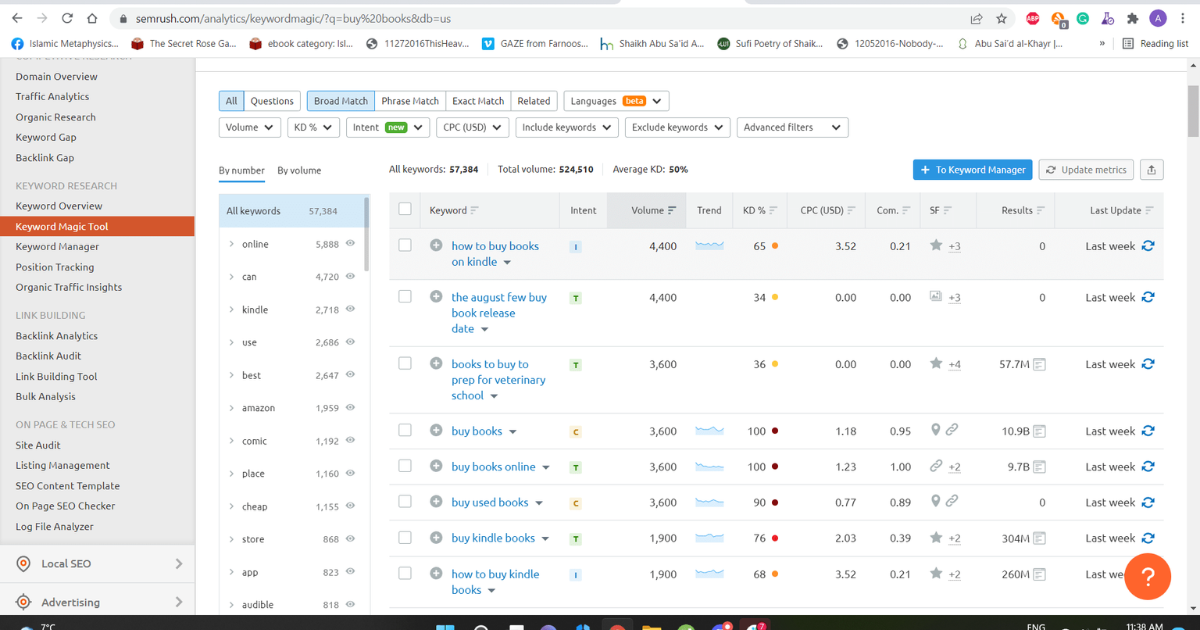Bookmark this page with the star icon
This screenshot has height=630, width=1200.
click(1002, 18)
